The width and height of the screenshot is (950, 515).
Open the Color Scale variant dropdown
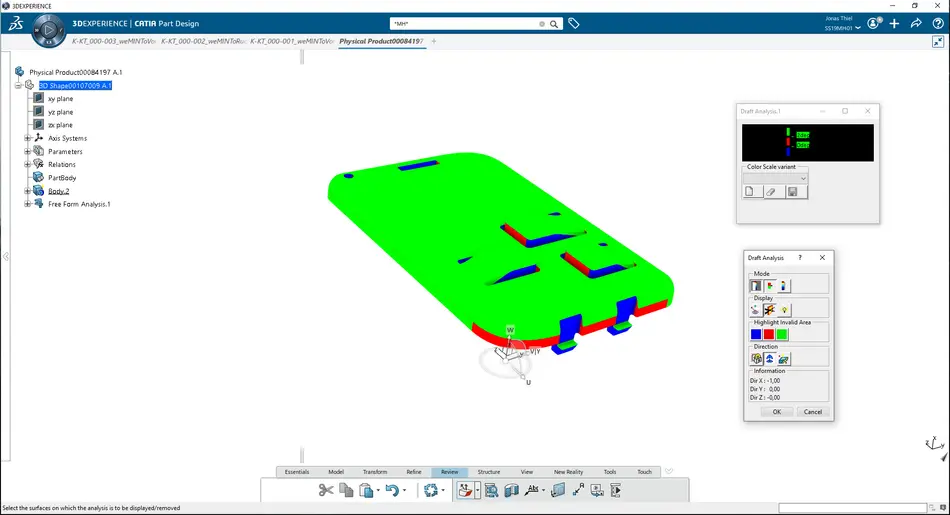click(x=802, y=178)
